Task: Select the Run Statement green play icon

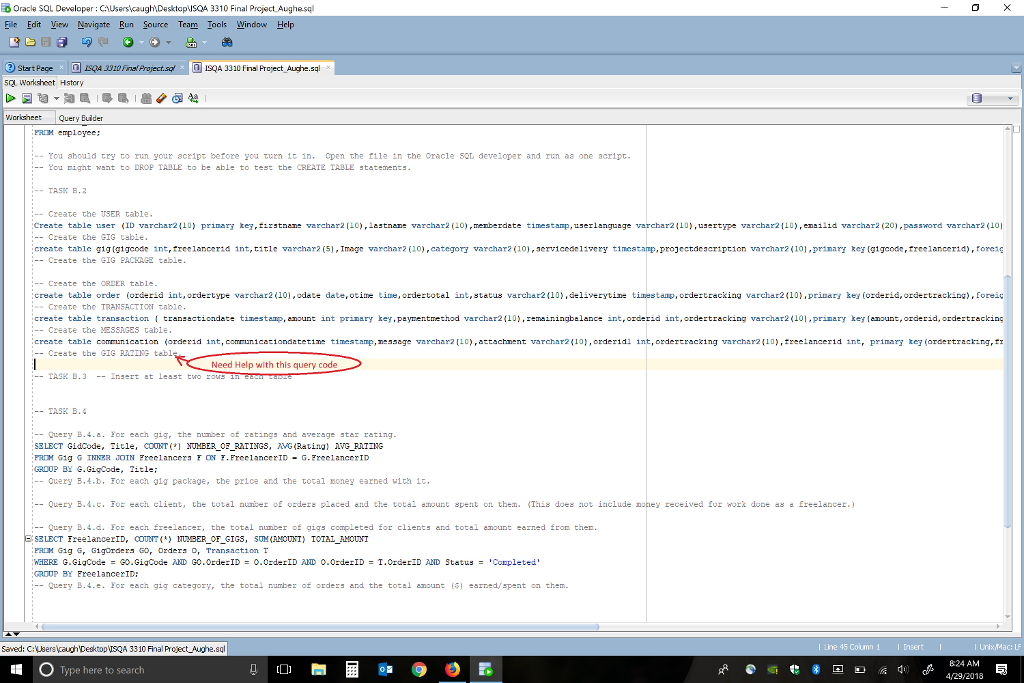Action: (x=10, y=97)
